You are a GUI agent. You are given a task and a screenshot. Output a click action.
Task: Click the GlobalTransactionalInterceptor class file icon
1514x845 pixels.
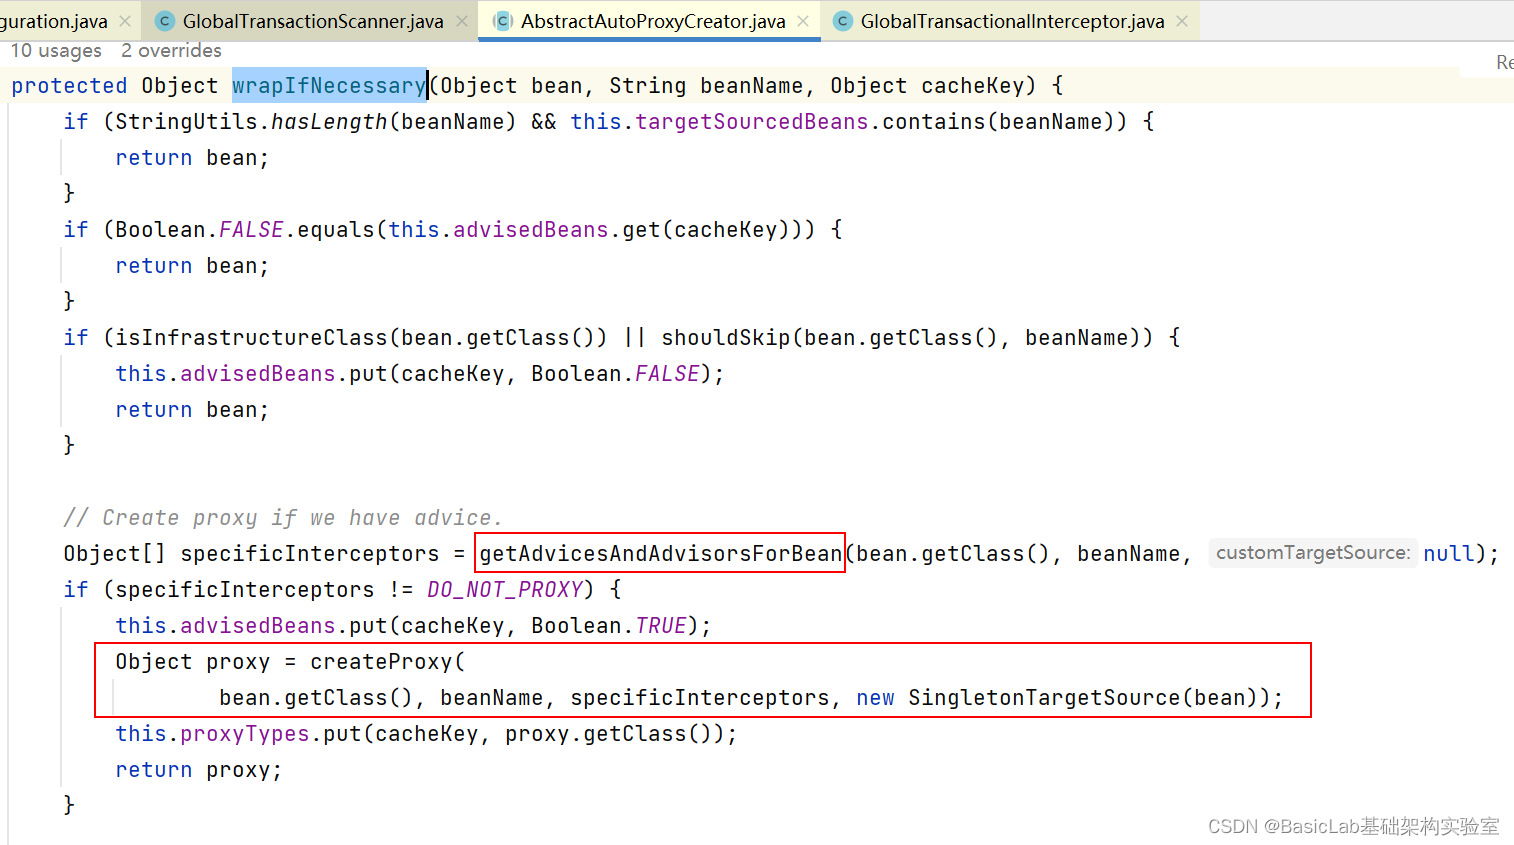pyautogui.click(x=843, y=21)
